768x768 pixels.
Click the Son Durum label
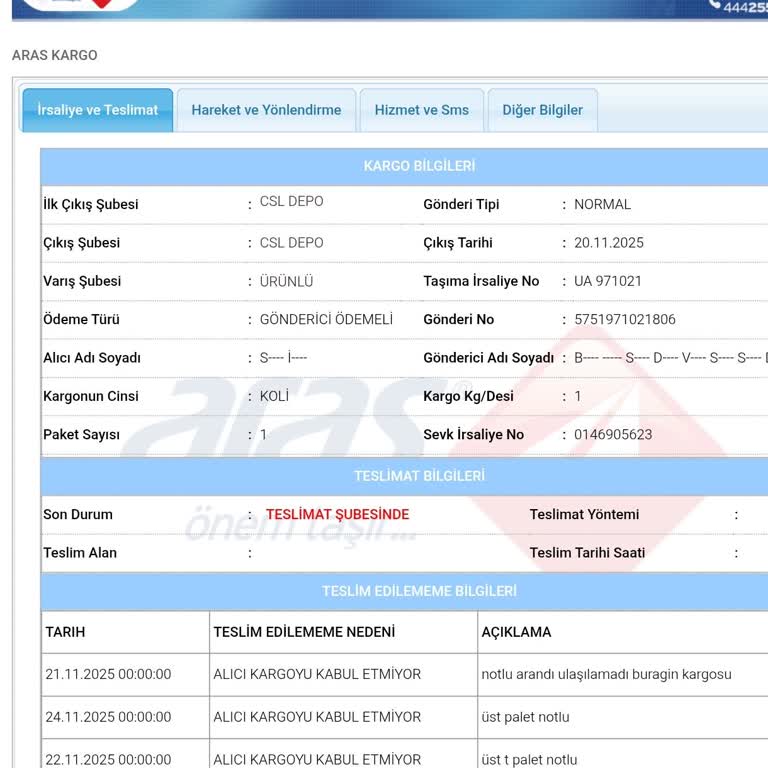[78, 514]
